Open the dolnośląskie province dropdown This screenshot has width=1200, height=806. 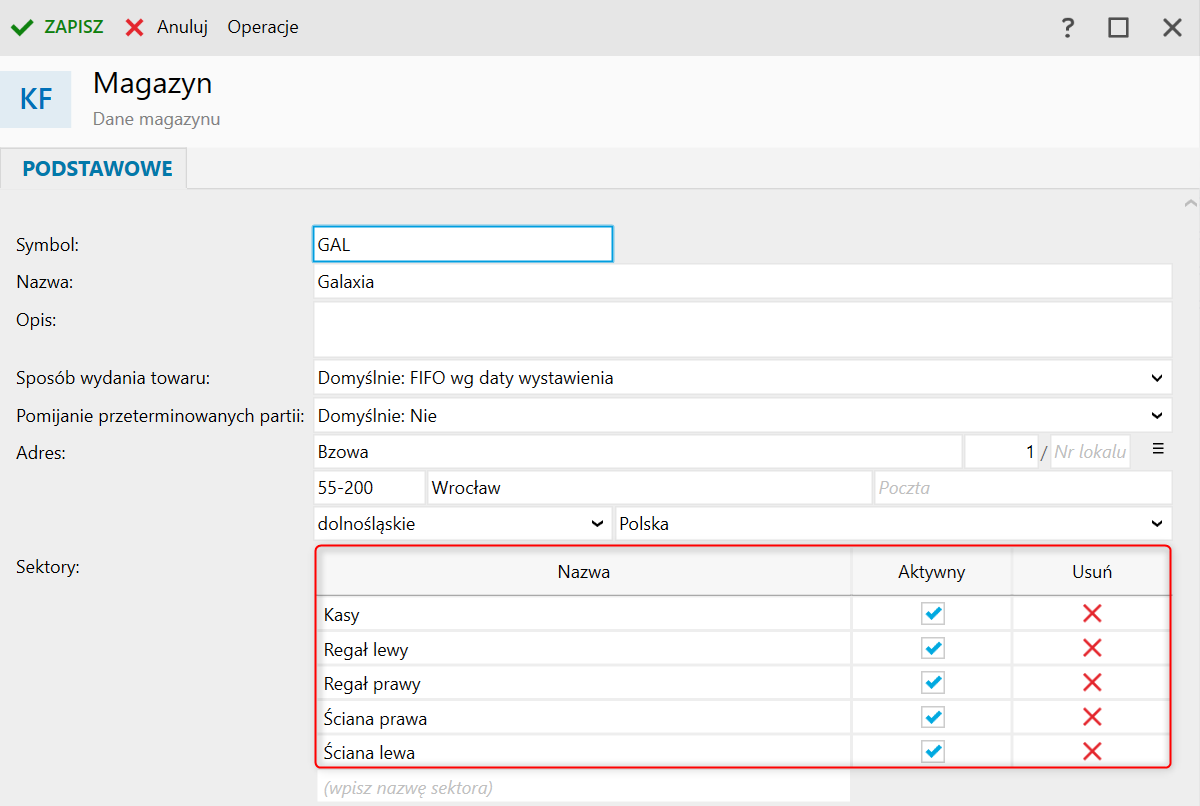click(597, 523)
